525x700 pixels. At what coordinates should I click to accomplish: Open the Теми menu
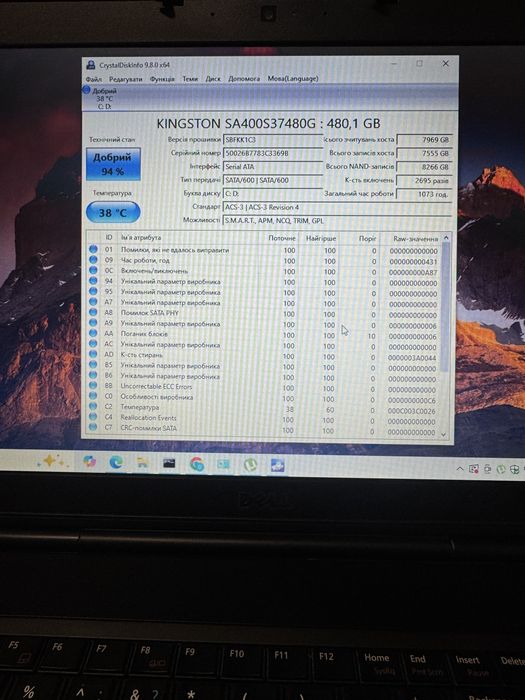tap(190, 79)
